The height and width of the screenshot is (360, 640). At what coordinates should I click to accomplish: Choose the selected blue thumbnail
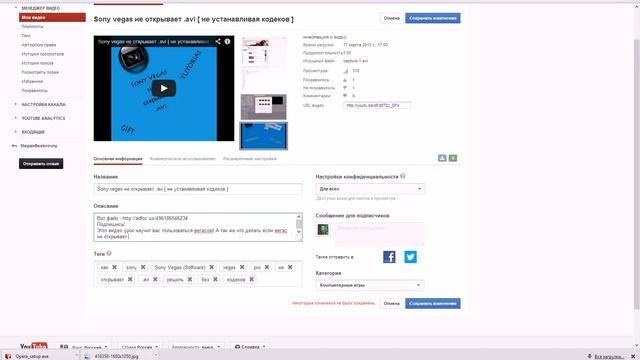(263, 136)
